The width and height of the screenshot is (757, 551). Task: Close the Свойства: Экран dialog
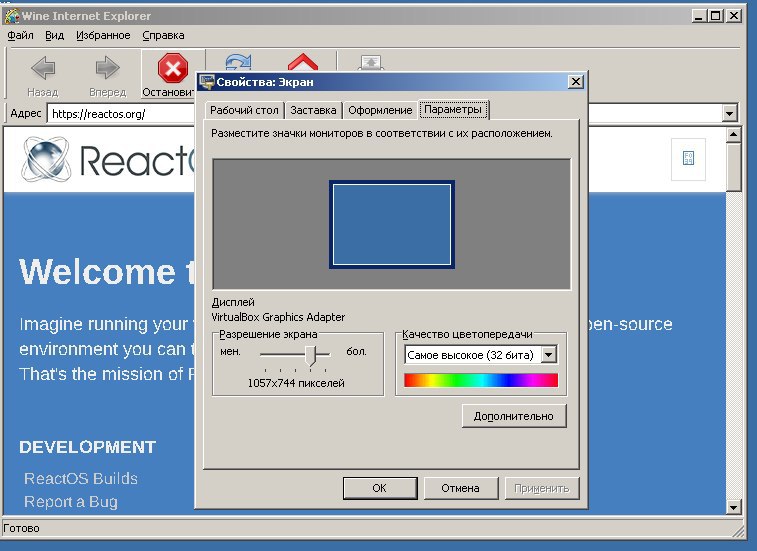tap(575, 82)
